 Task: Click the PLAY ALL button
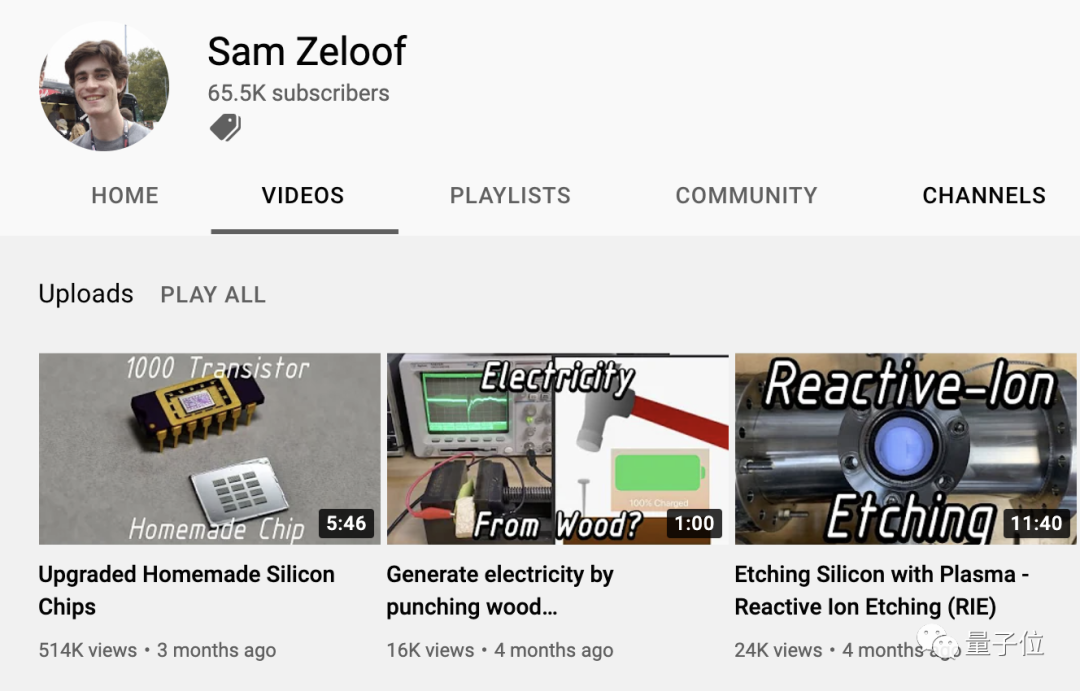(x=213, y=295)
